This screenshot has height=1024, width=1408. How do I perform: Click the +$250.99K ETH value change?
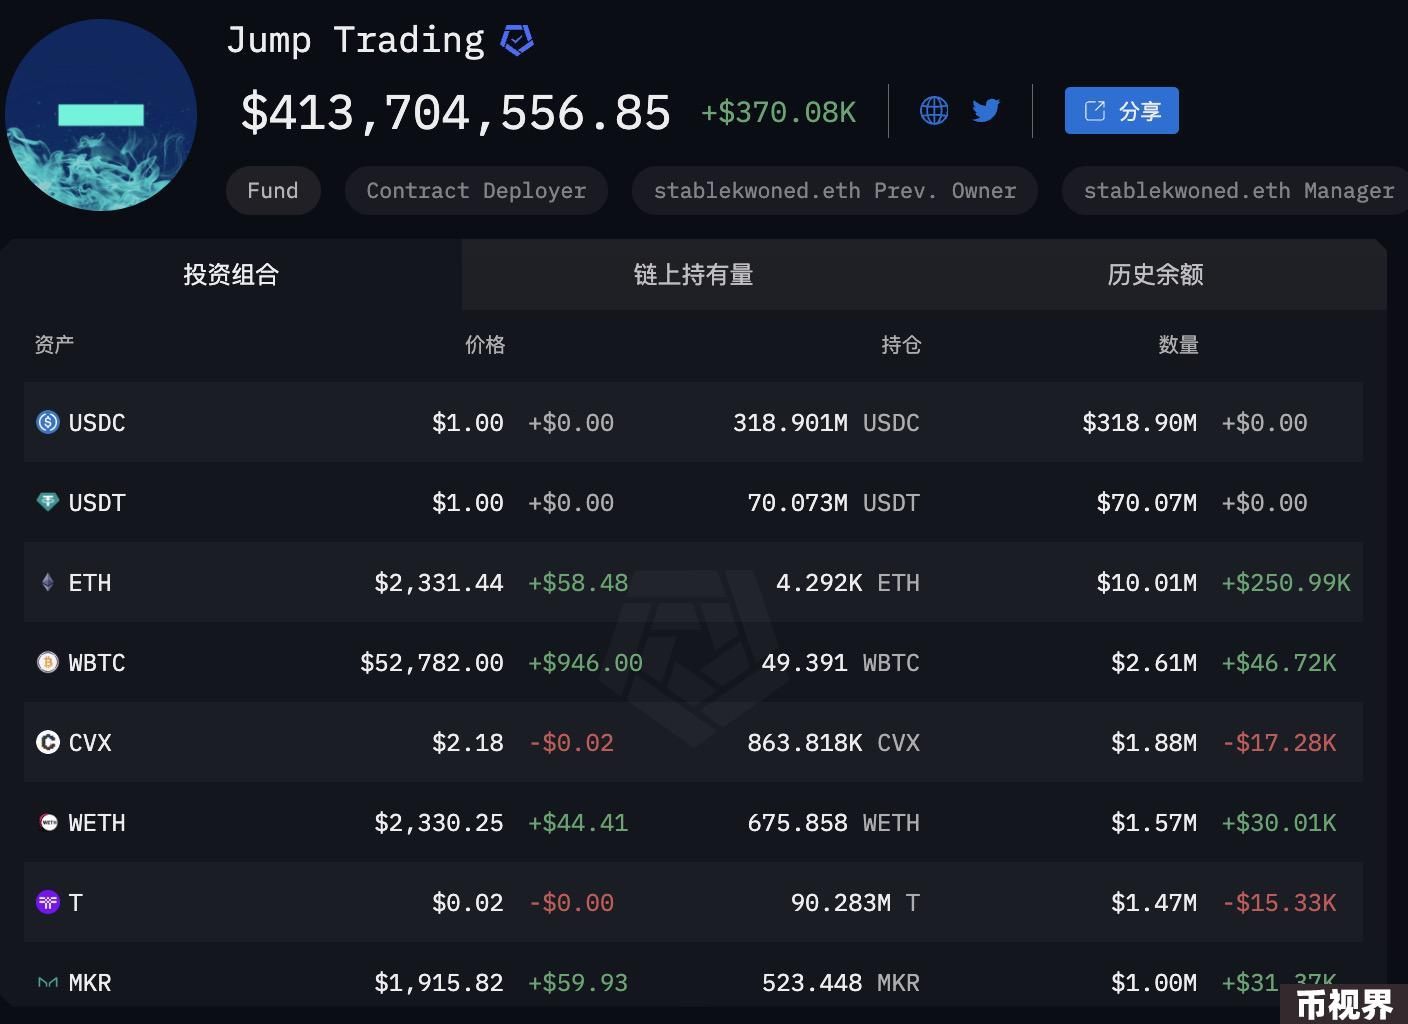pyautogui.click(x=1286, y=583)
